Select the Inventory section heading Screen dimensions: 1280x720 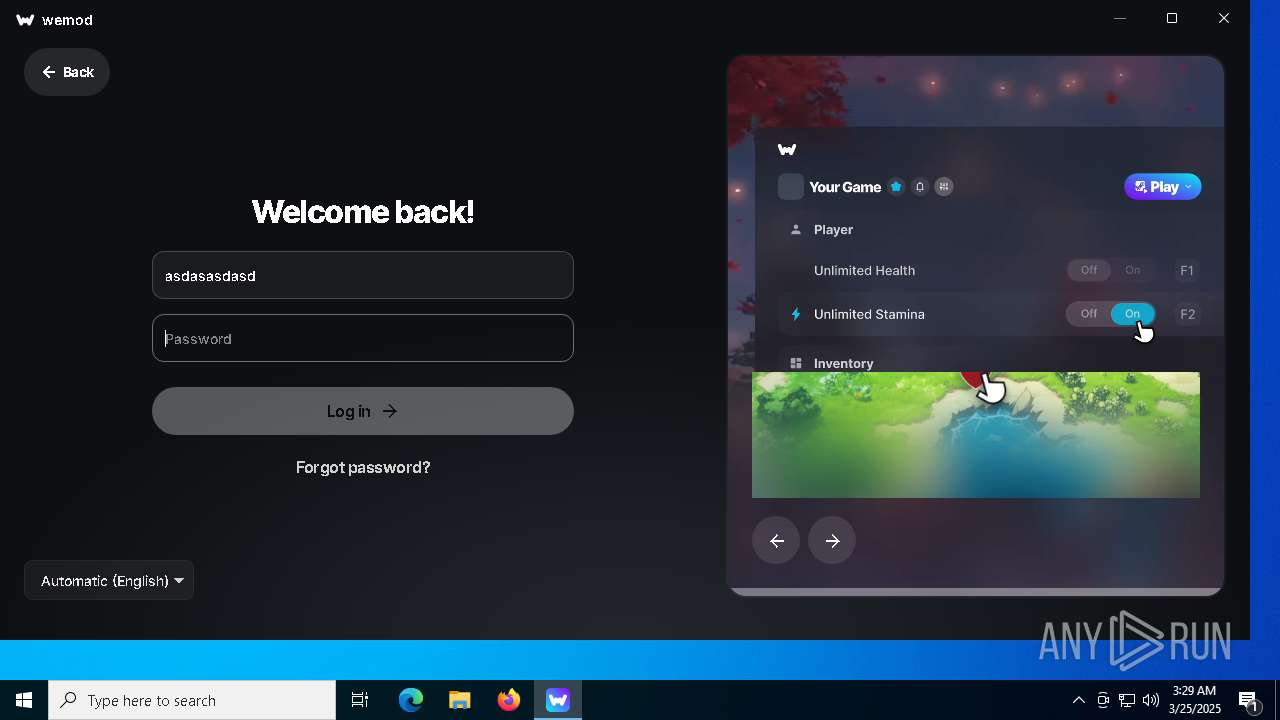pos(843,364)
